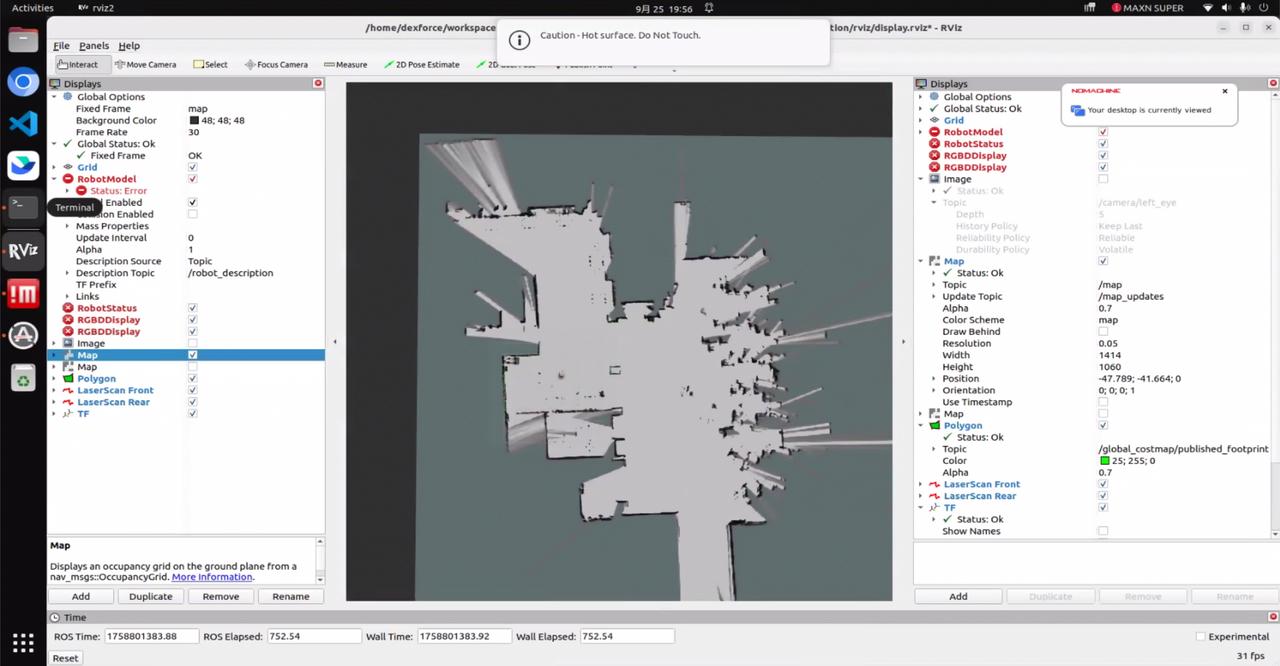
Task: Open the rviz2 app menu in top bar
Action: (x=96, y=8)
